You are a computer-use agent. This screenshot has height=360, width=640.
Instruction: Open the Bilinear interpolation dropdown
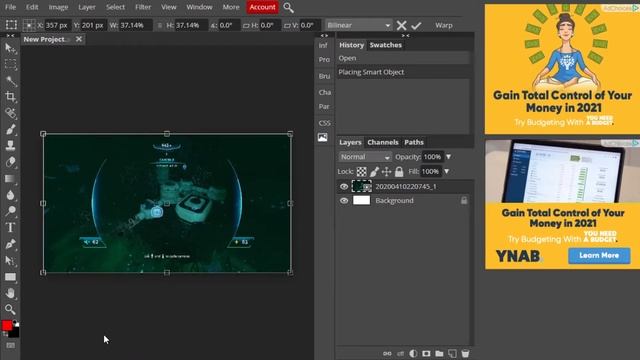point(359,25)
